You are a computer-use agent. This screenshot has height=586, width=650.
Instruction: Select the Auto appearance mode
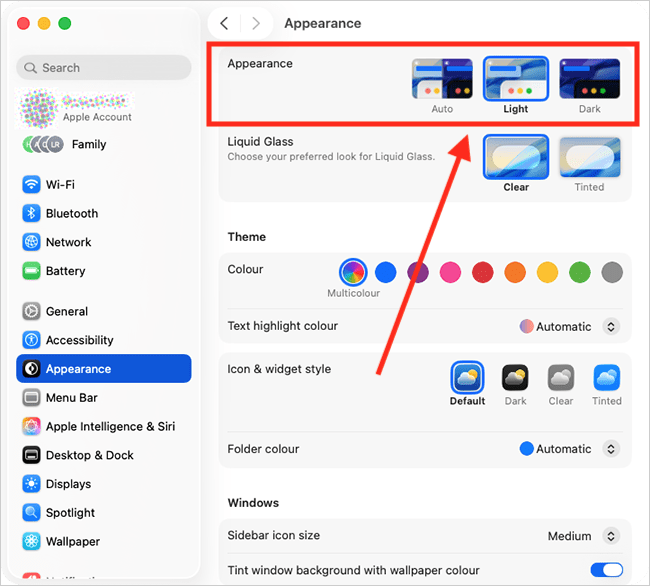[442, 80]
